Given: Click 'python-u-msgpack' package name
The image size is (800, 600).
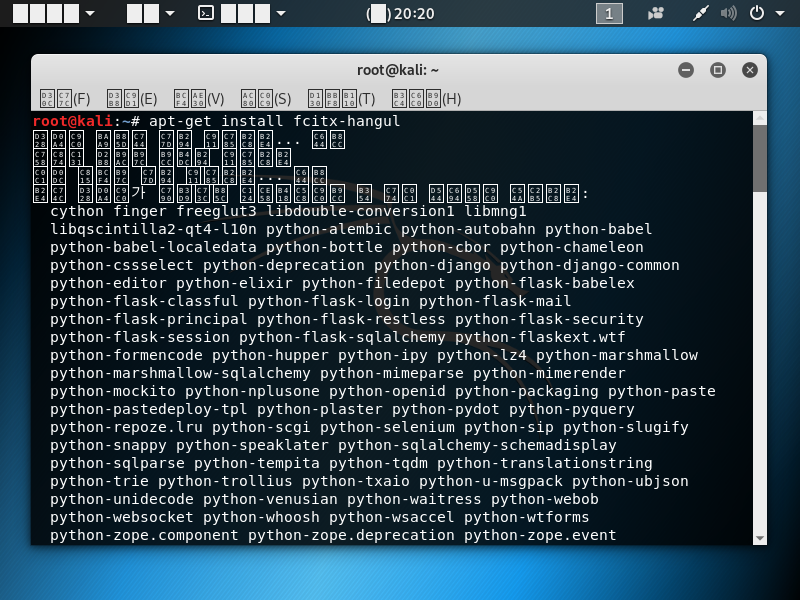Looking at the screenshot, I should tap(491, 481).
